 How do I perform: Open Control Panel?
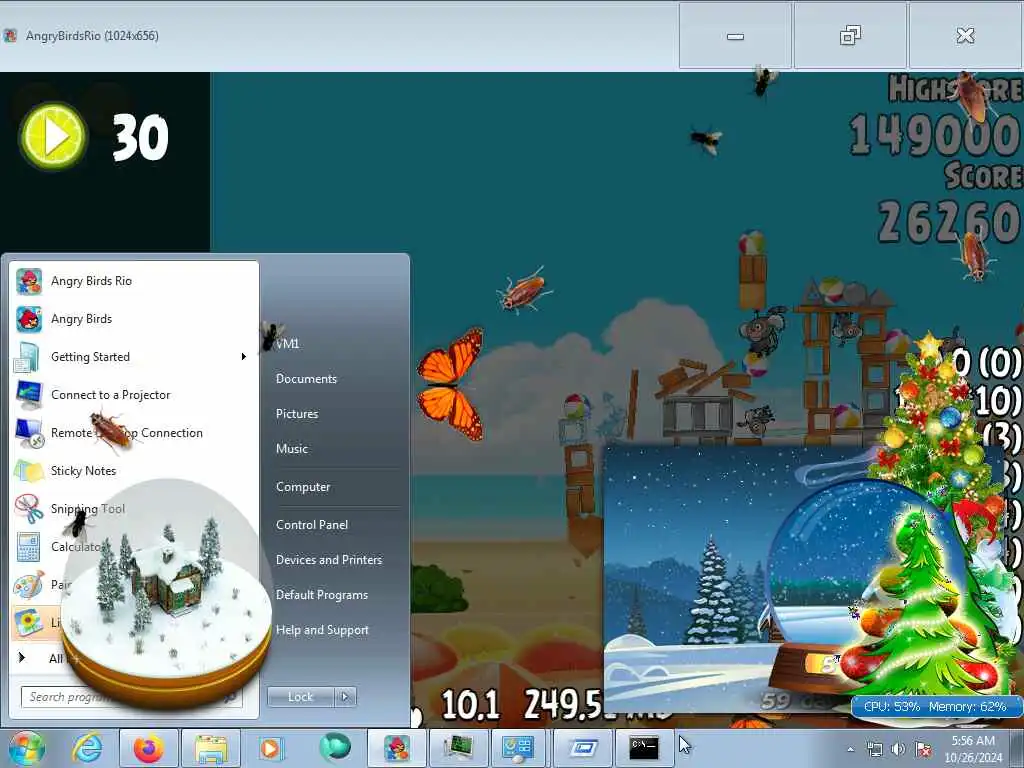pos(312,525)
